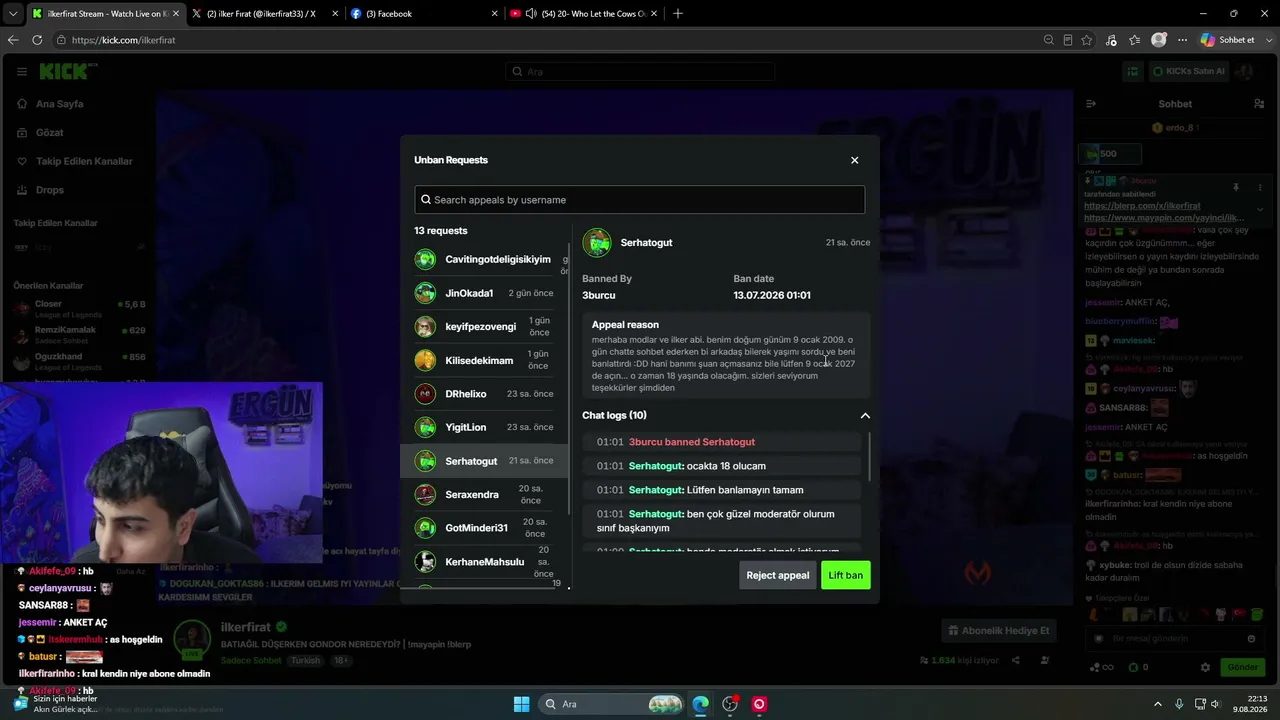Screen dimensions: 1280x720
Task: Go to Ana Sayfa in the sidebar
Action: [59, 104]
